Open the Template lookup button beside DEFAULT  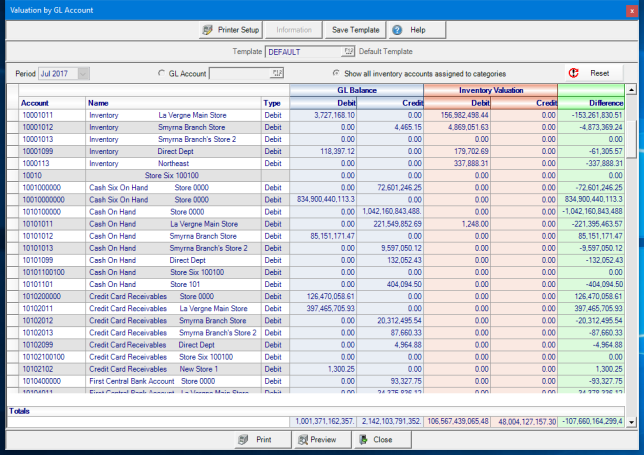click(349, 51)
